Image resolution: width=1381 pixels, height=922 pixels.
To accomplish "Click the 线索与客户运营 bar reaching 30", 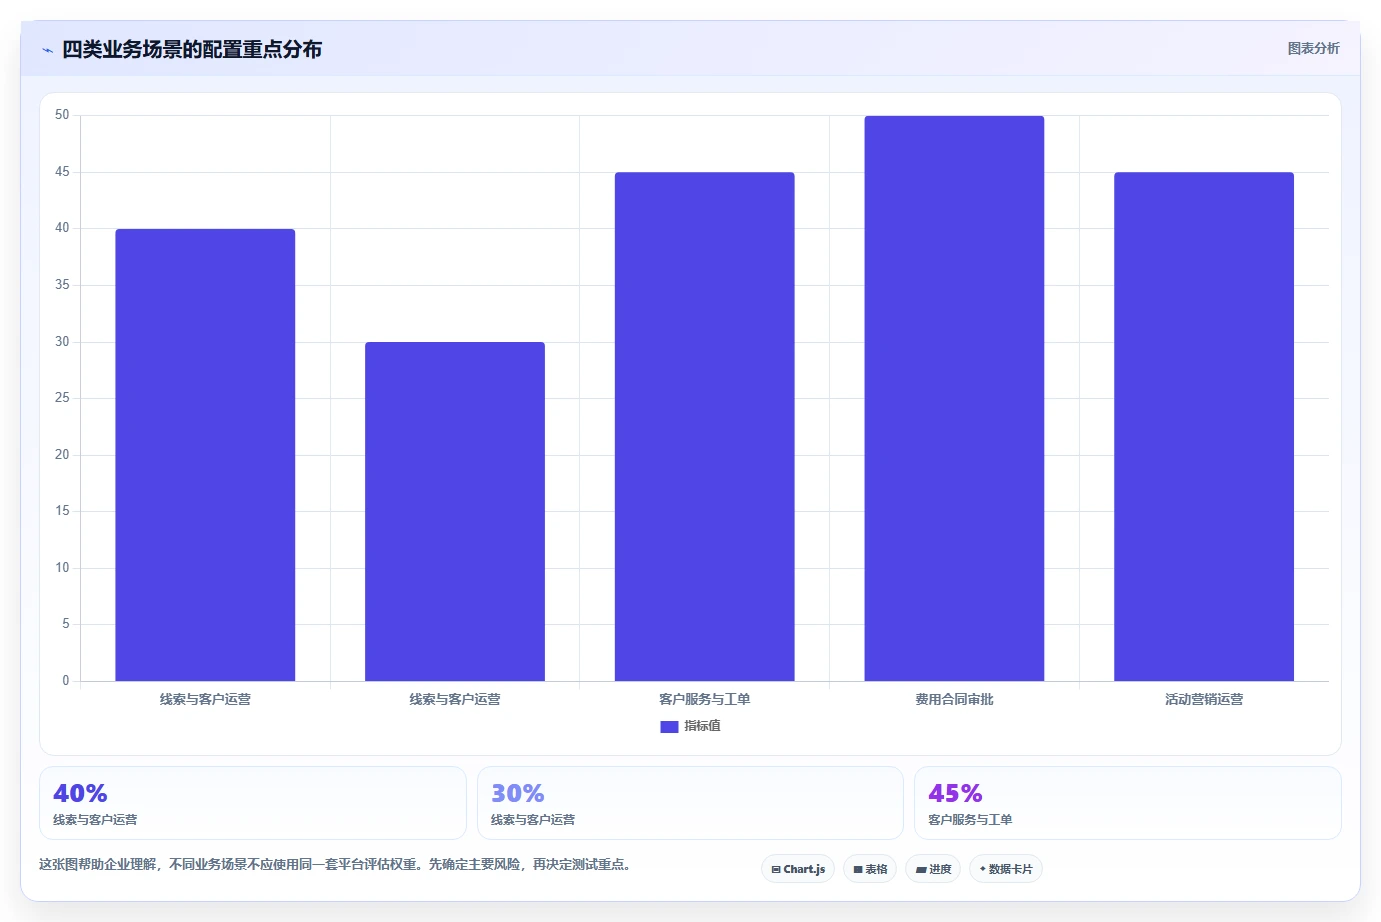I will coord(455,511).
